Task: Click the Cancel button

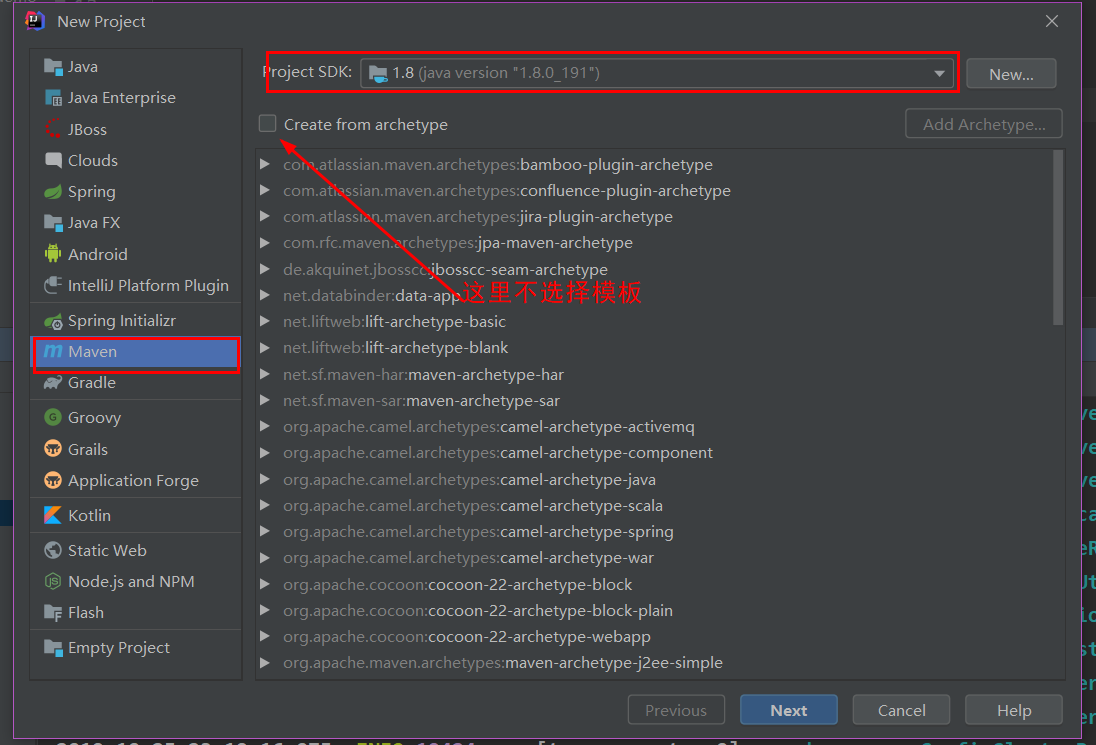Action: coord(901,710)
